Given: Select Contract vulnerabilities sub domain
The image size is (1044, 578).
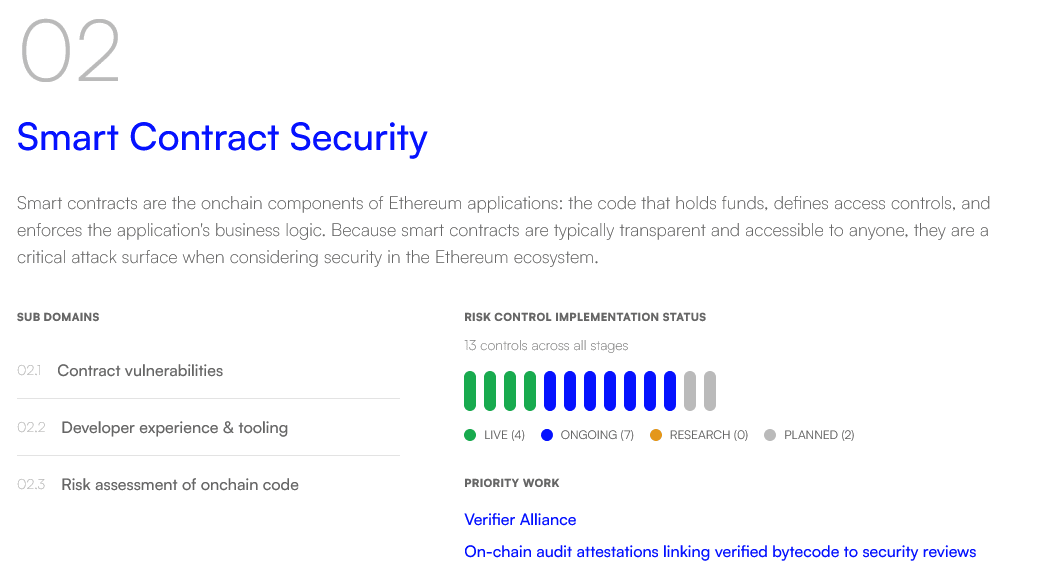Looking at the screenshot, I should (x=140, y=371).
